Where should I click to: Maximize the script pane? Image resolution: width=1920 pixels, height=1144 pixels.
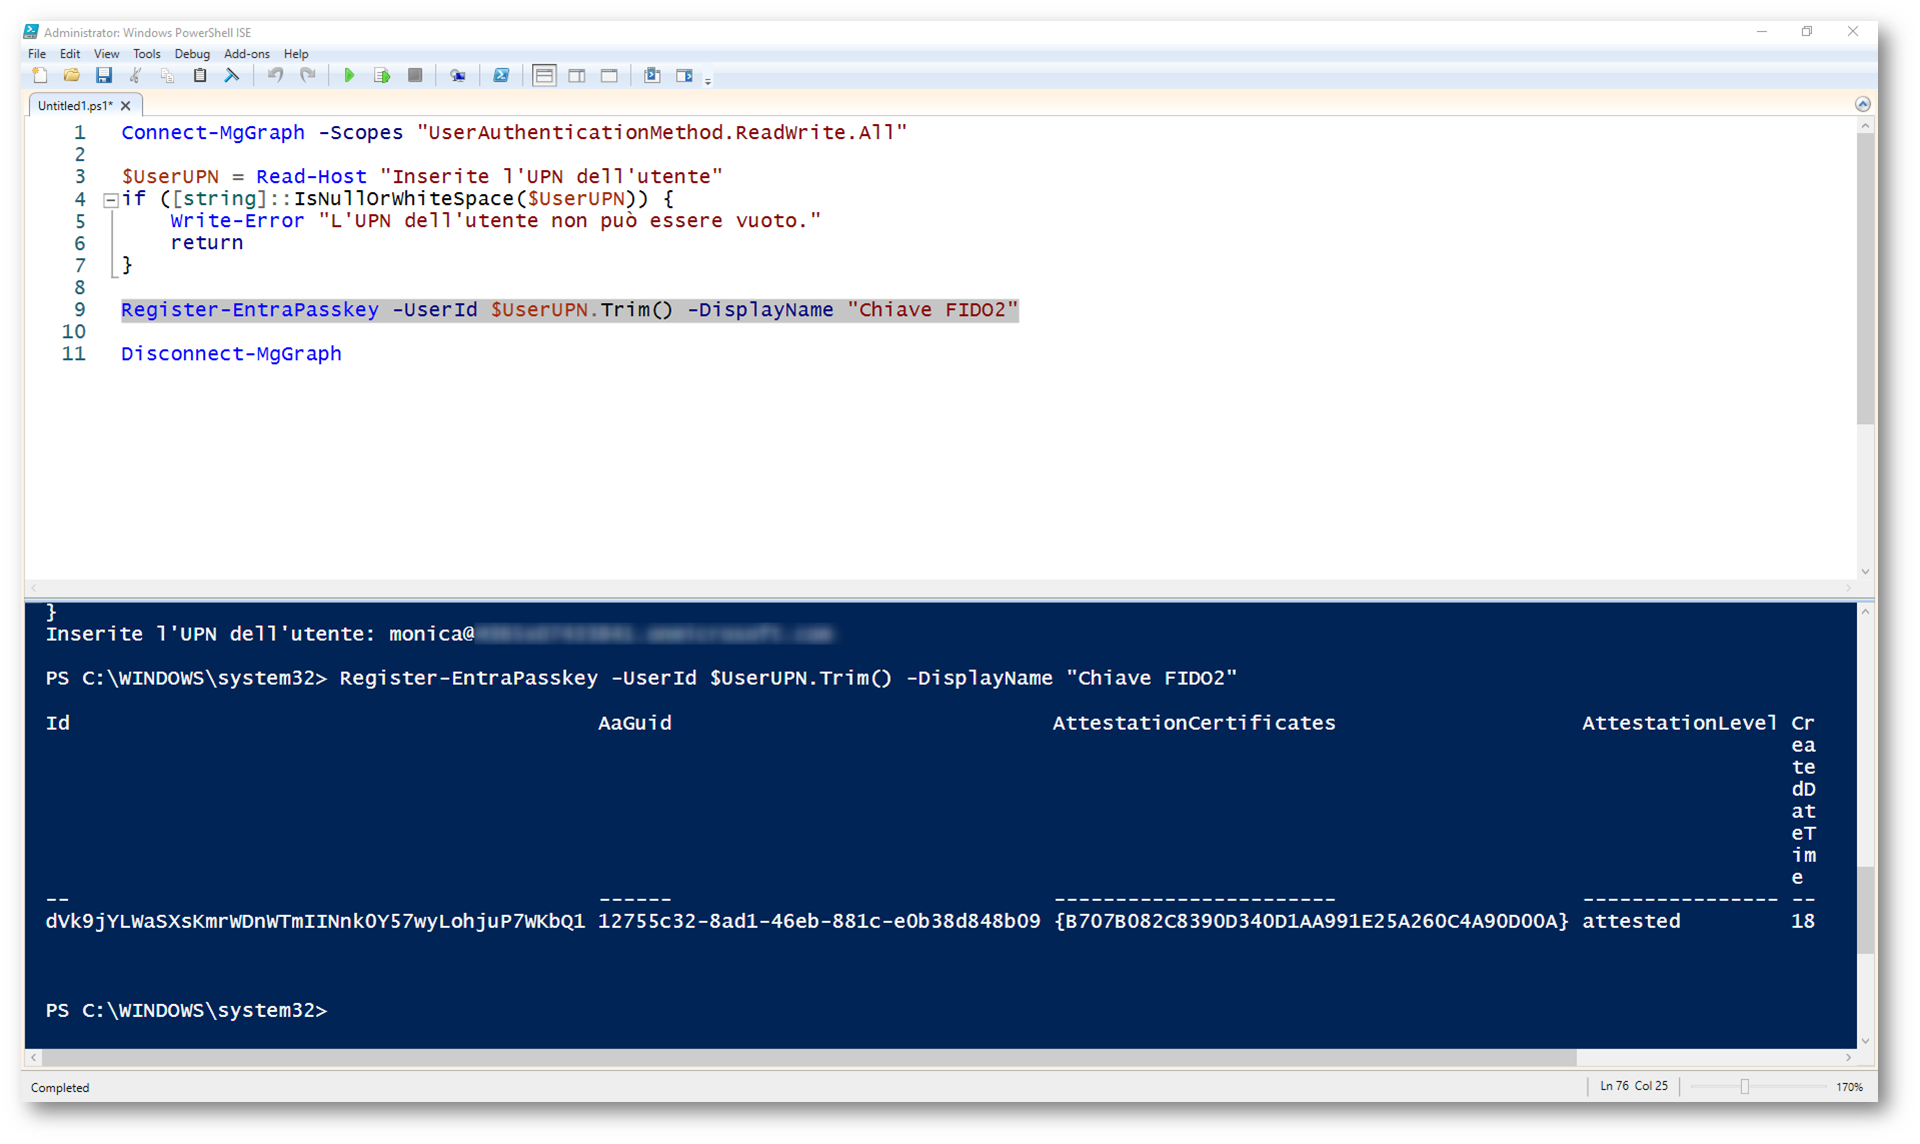point(609,76)
